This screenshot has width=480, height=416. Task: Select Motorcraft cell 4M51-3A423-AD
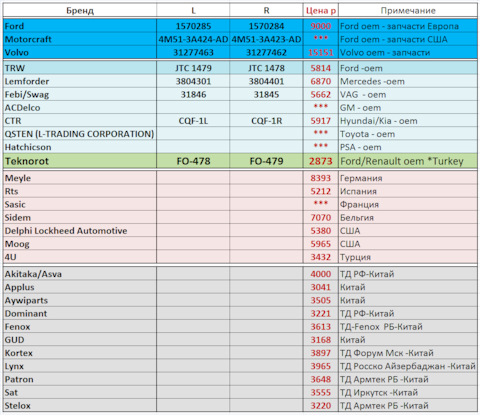point(266,39)
